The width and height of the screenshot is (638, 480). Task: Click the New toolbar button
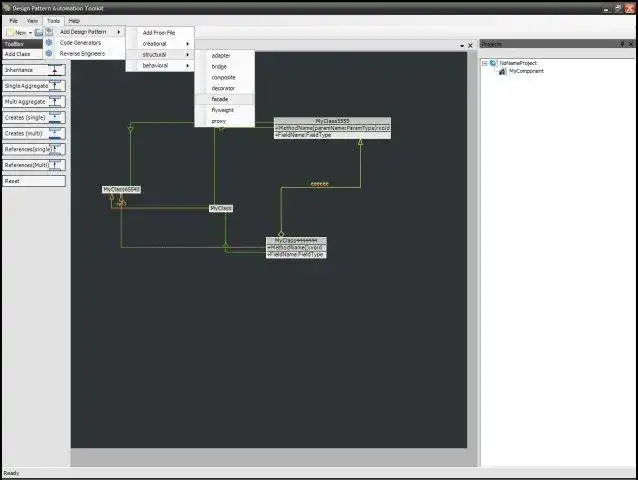click(17, 33)
